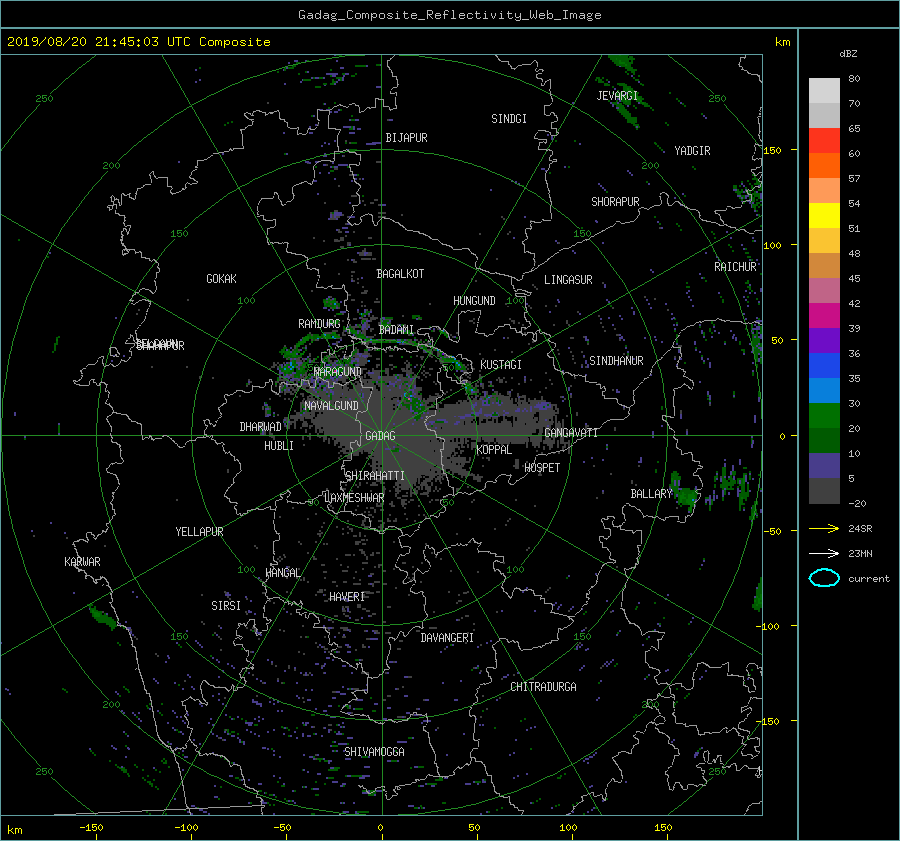Click the LAXMESHWAR town label
900x841 pixels.
point(354,498)
